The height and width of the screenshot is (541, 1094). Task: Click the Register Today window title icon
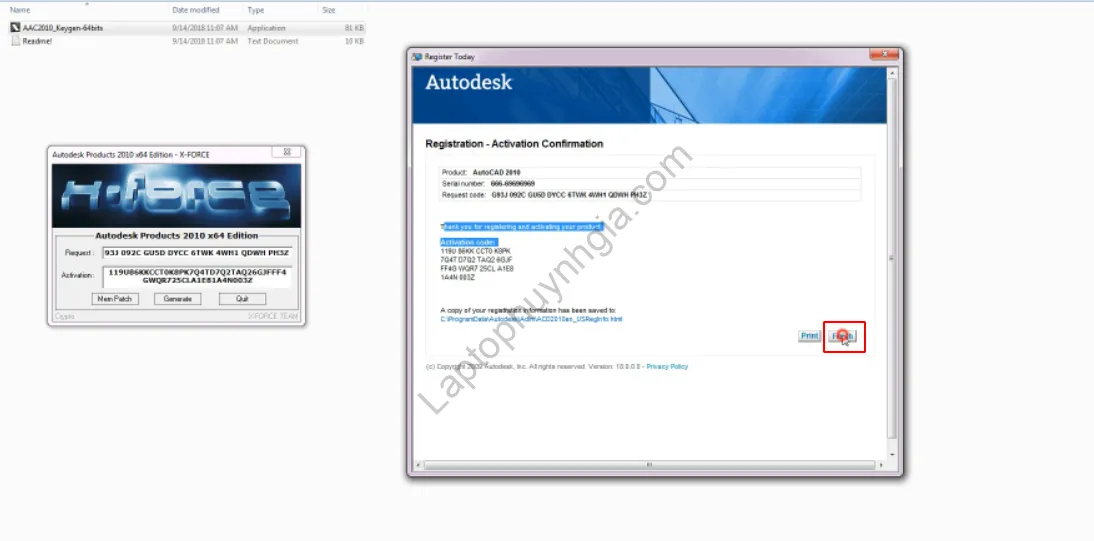pos(417,56)
